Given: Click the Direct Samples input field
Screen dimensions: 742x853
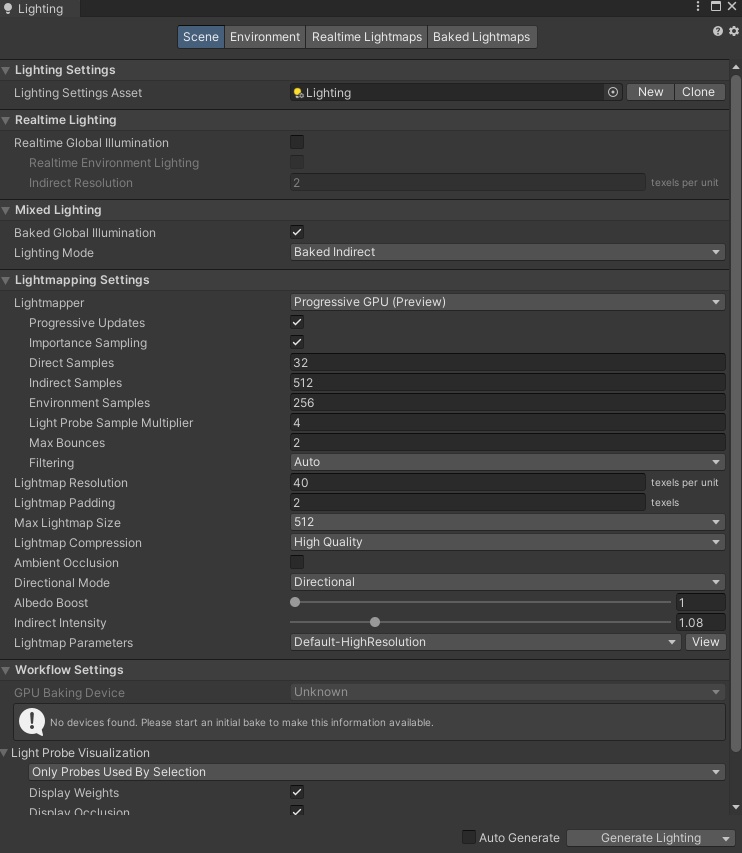Looking at the screenshot, I should pyautogui.click(x=508, y=362).
